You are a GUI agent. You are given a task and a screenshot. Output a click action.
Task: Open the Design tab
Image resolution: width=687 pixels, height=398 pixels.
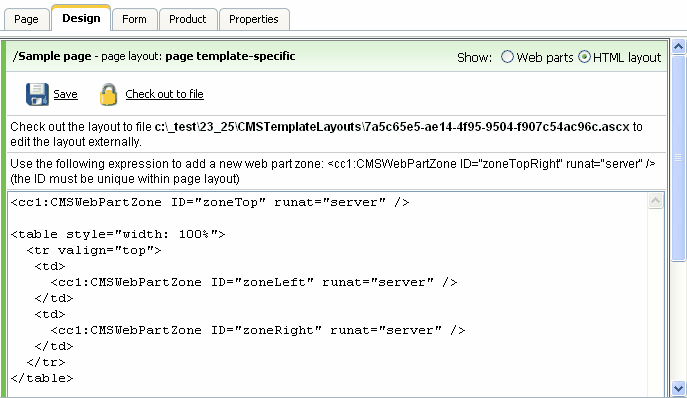pyautogui.click(x=81, y=18)
